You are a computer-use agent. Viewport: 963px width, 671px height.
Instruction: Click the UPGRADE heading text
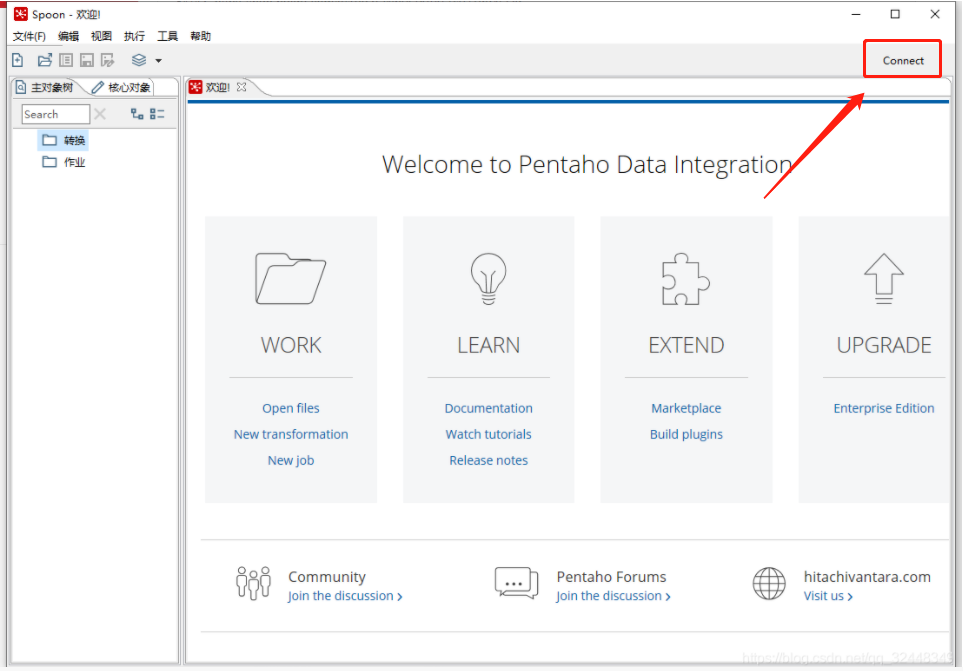(884, 345)
